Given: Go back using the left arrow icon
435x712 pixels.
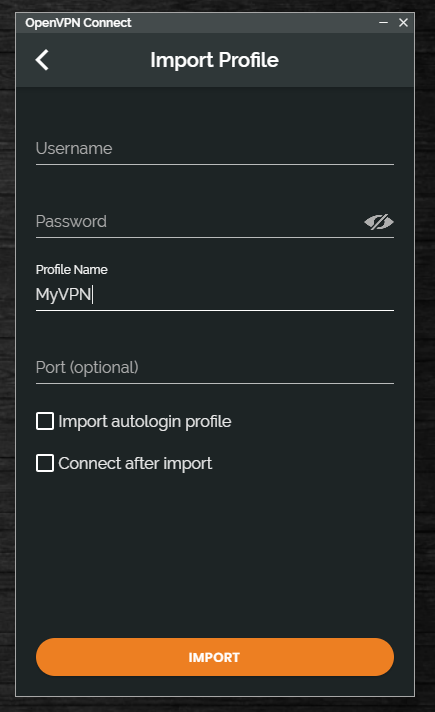Looking at the screenshot, I should (x=42, y=60).
